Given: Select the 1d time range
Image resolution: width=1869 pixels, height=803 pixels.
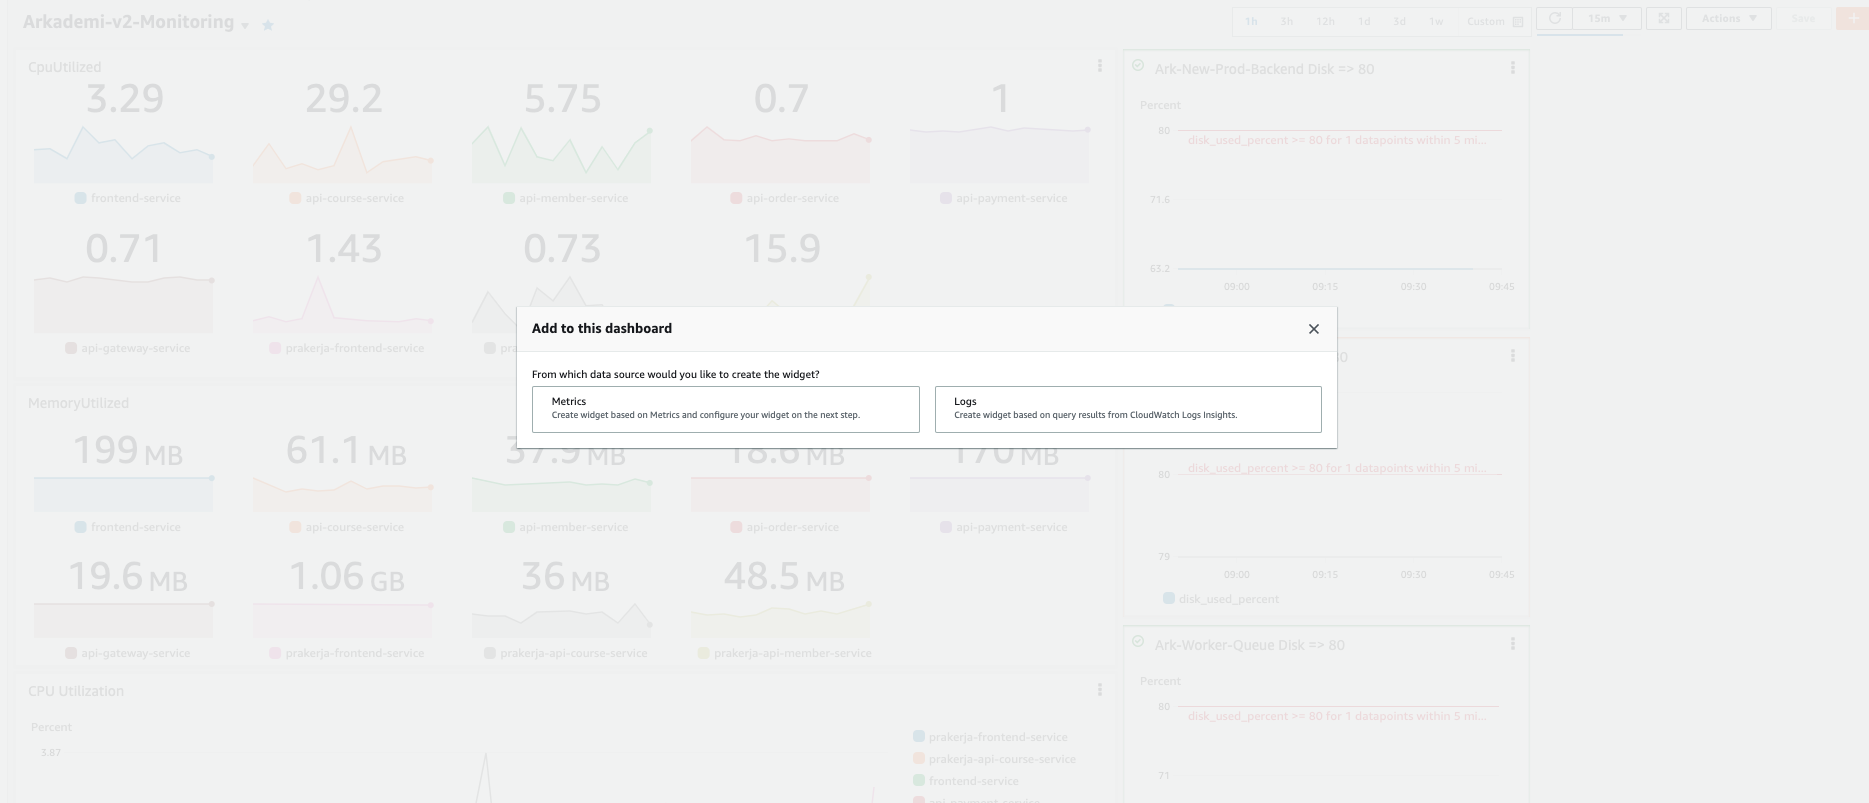Looking at the screenshot, I should point(1364,21).
